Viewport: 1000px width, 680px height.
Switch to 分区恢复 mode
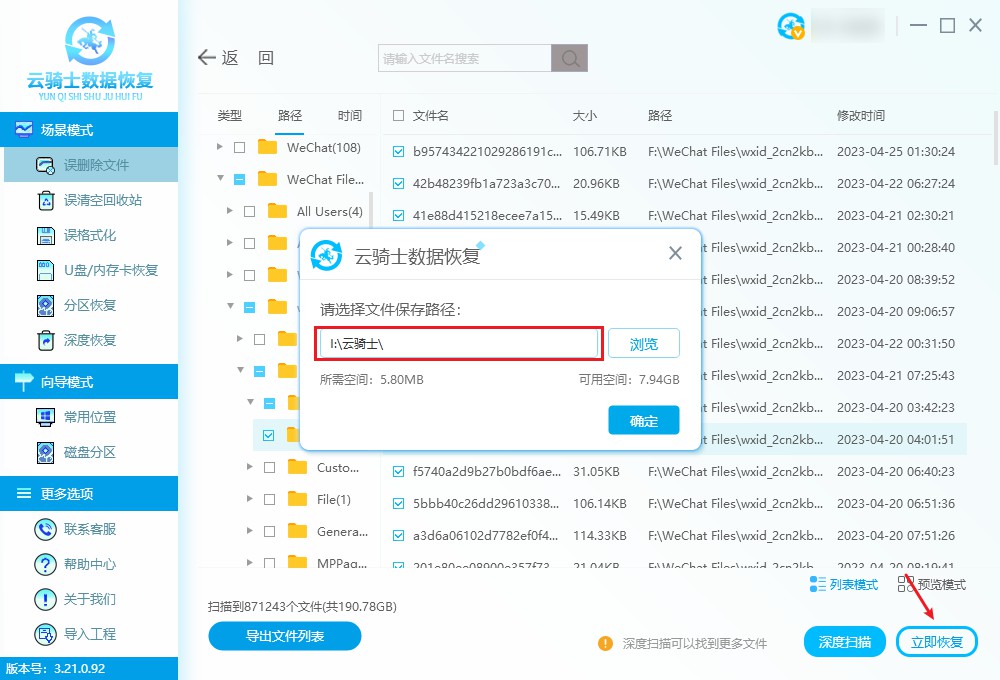(x=90, y=305)
